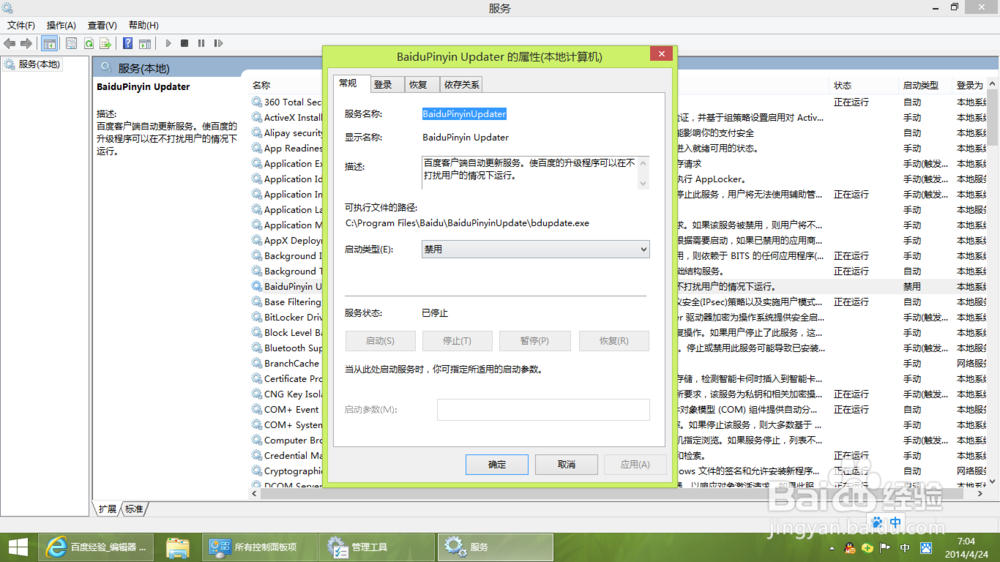Open the 帮助(H) menu

click(x=143, y=26)
